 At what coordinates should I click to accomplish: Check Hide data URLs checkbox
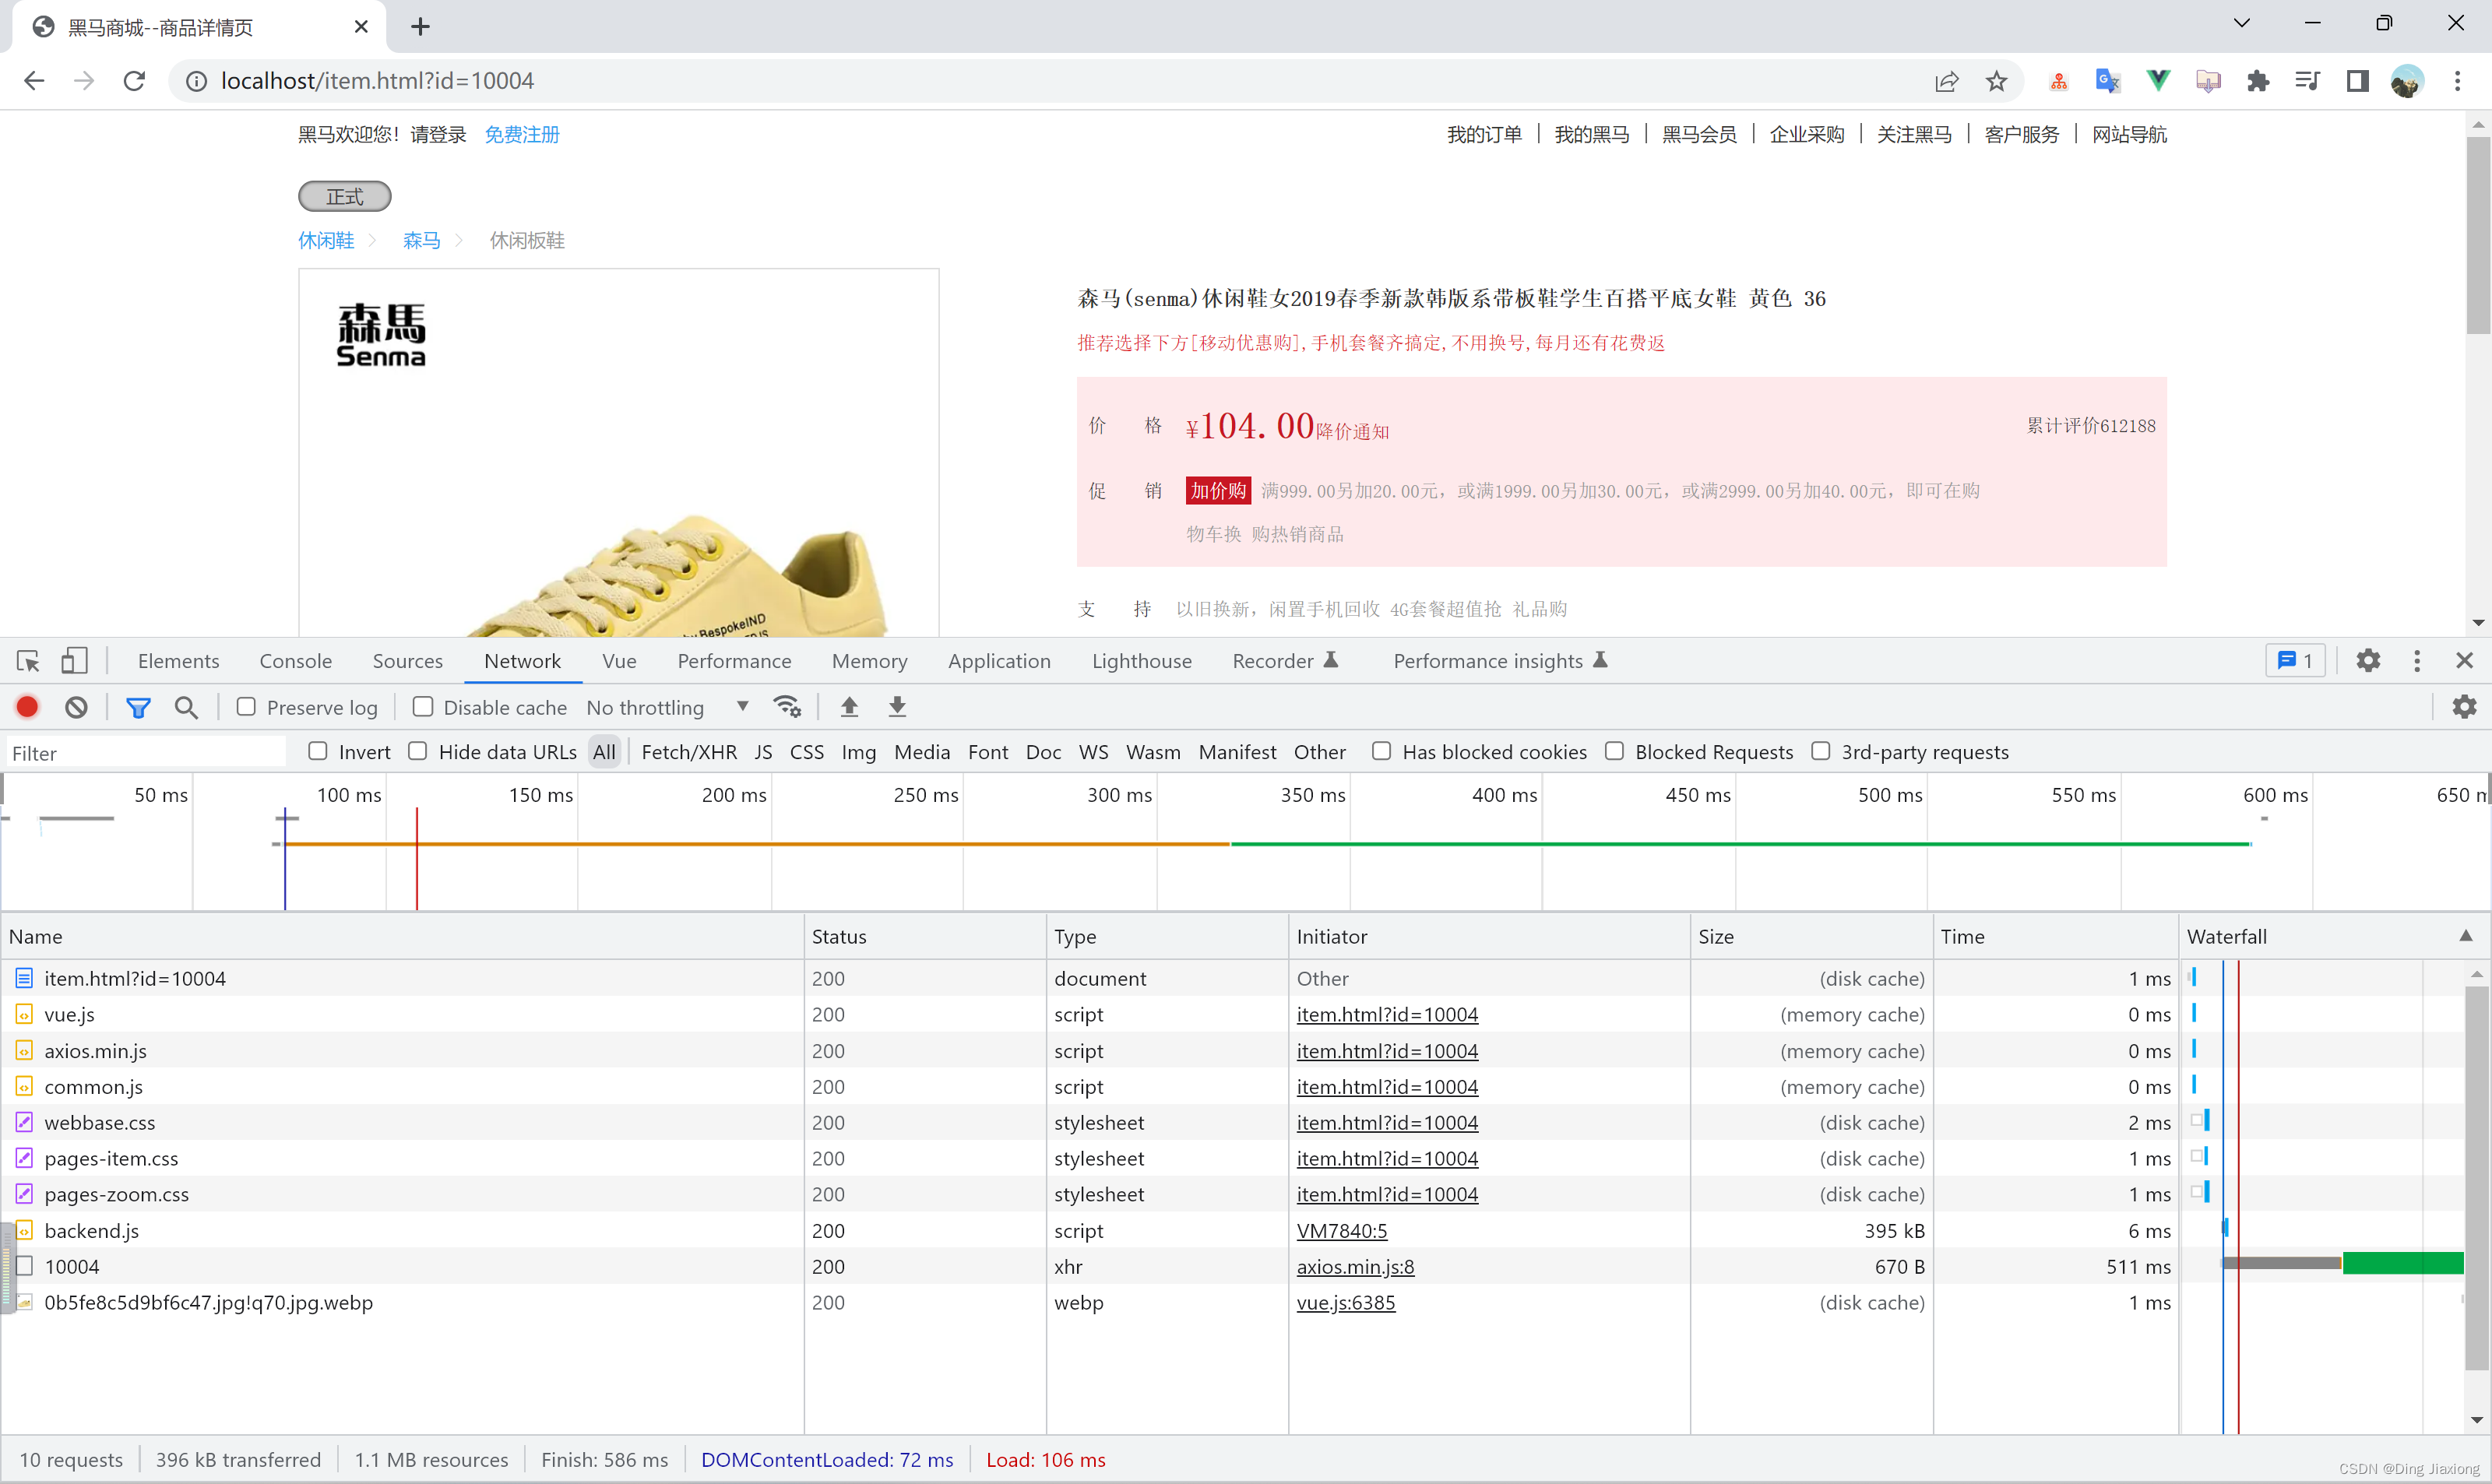[x=418, y=751]
